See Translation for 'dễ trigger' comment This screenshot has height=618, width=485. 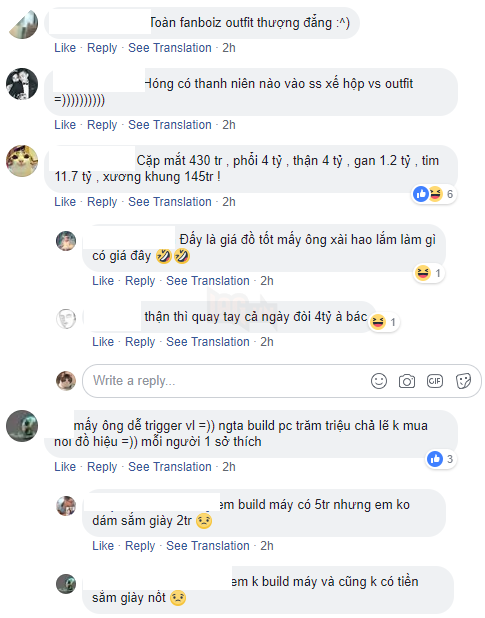[x=170, y=467]
